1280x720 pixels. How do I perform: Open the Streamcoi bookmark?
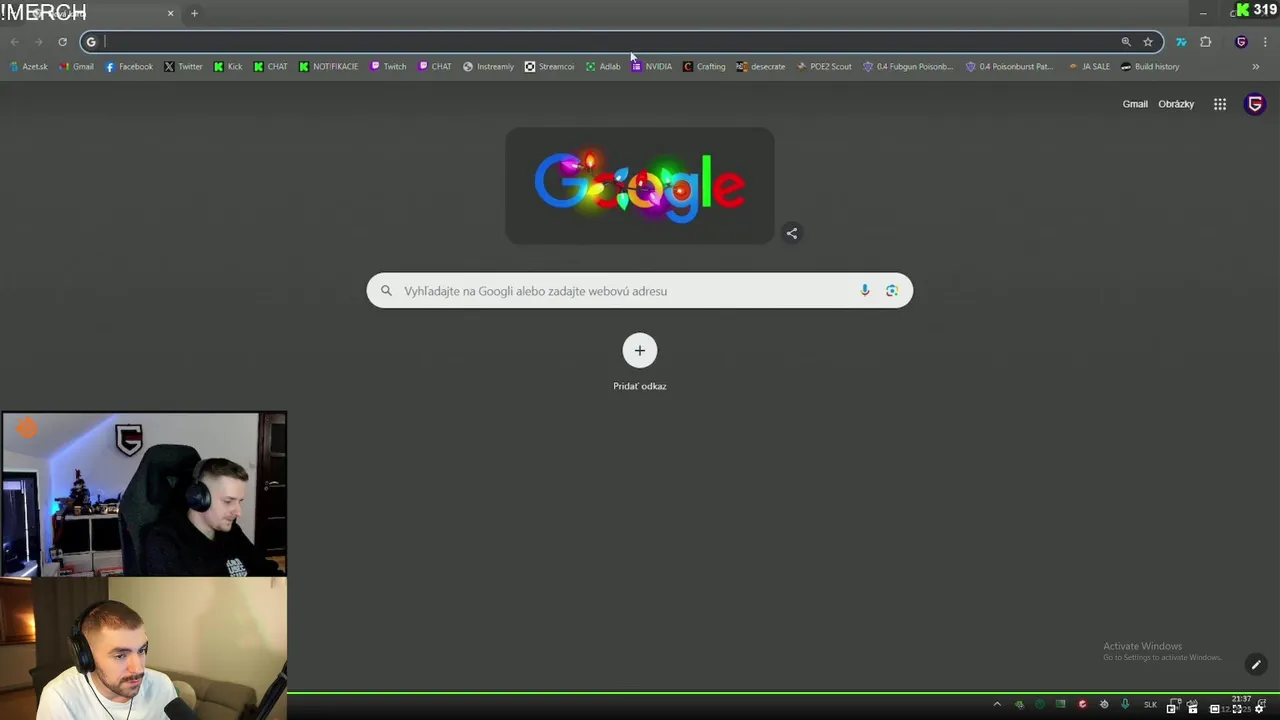(x=550, y=67)
